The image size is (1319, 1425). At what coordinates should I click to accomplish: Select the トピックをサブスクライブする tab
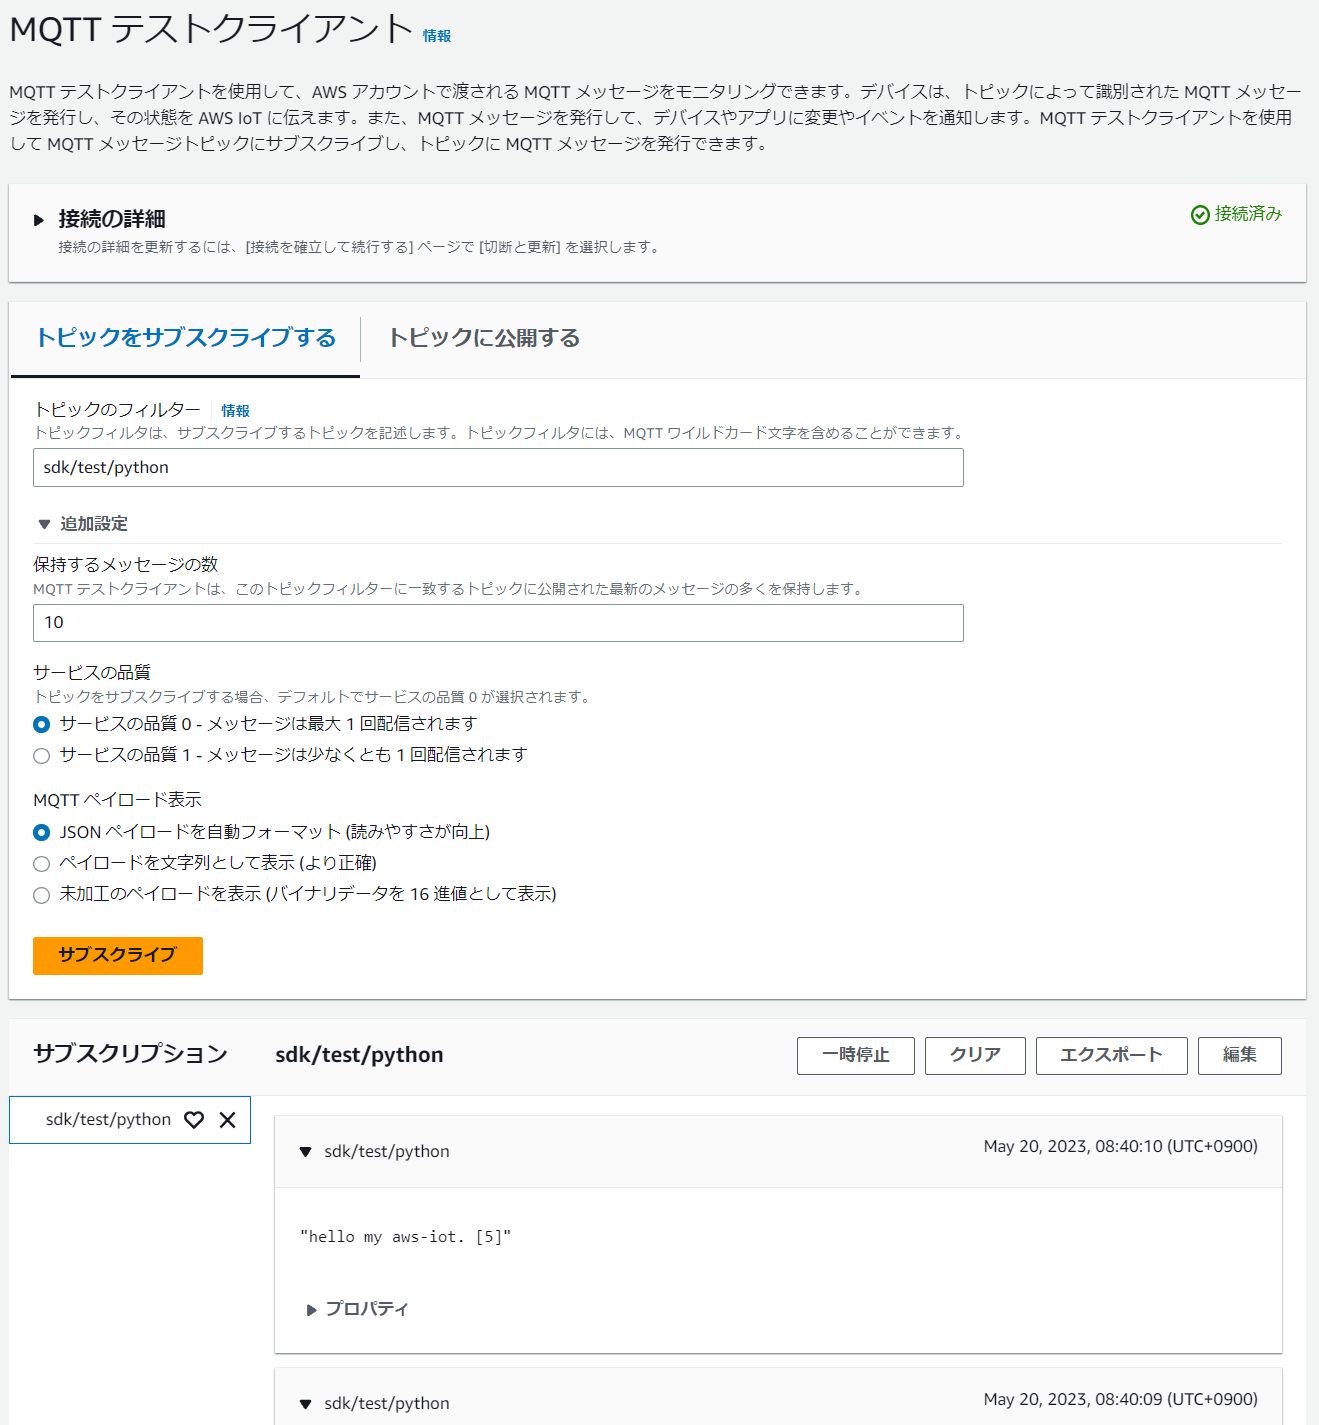pyautogui.click(x=185, y=339)
